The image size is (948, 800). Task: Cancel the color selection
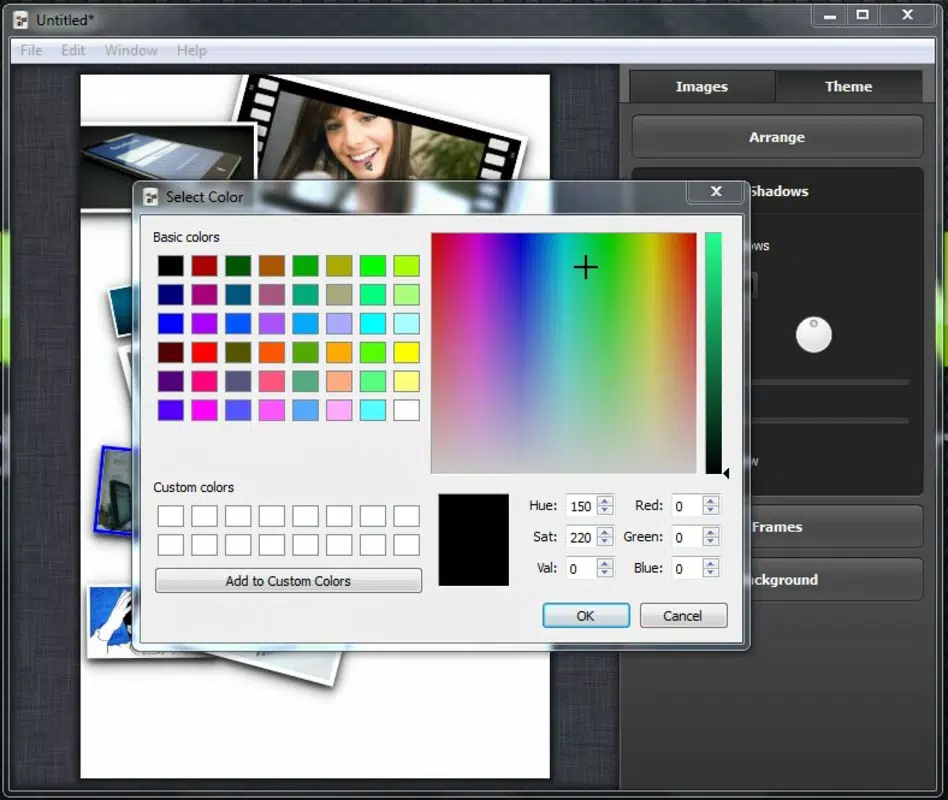coord(683,616)
